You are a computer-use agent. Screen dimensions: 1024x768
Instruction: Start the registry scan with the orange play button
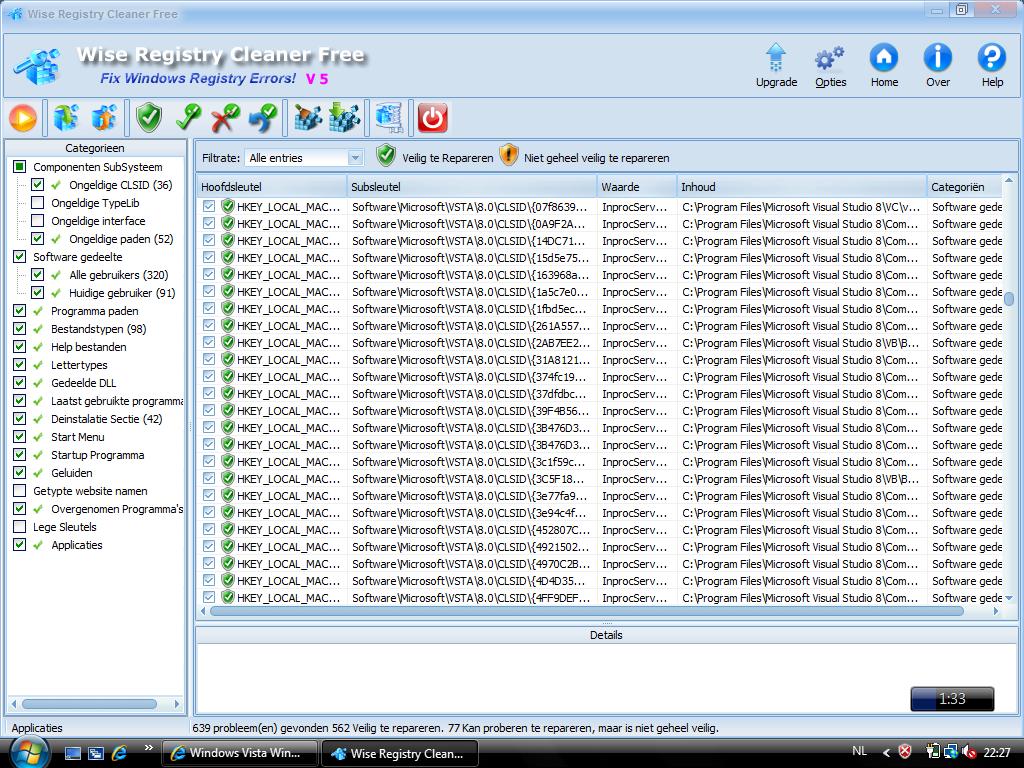(23, 118)
